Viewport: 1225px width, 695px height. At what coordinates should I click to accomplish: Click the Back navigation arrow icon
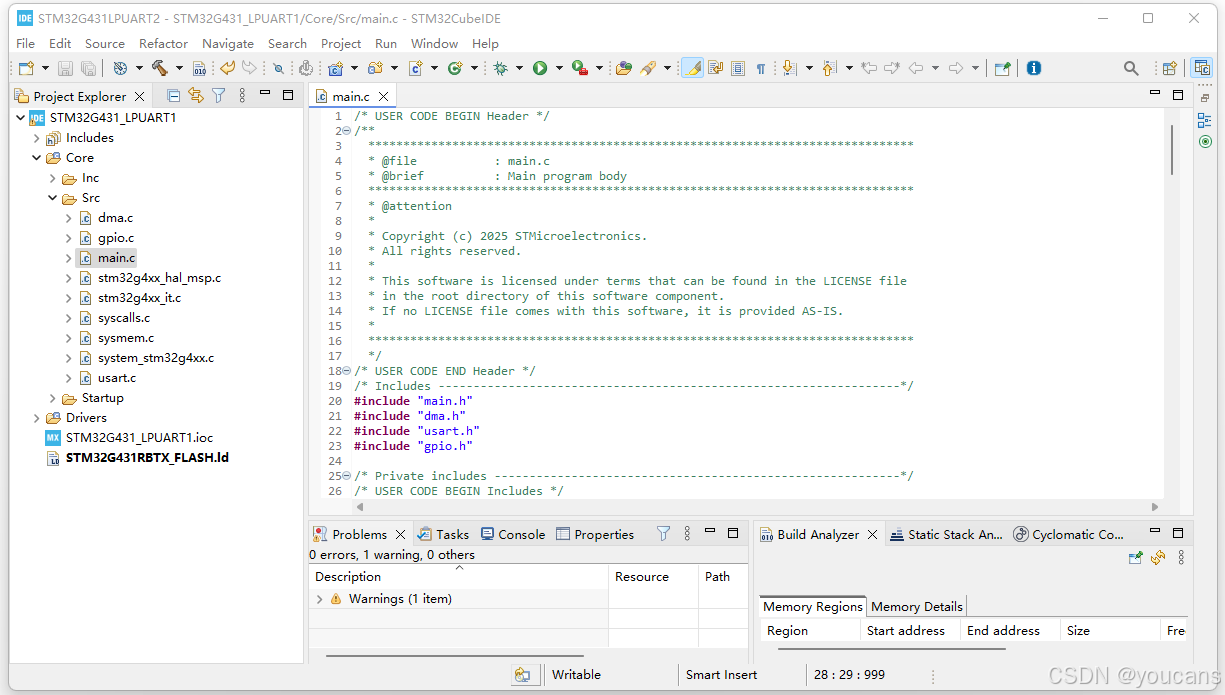click(x=915, y=68)
